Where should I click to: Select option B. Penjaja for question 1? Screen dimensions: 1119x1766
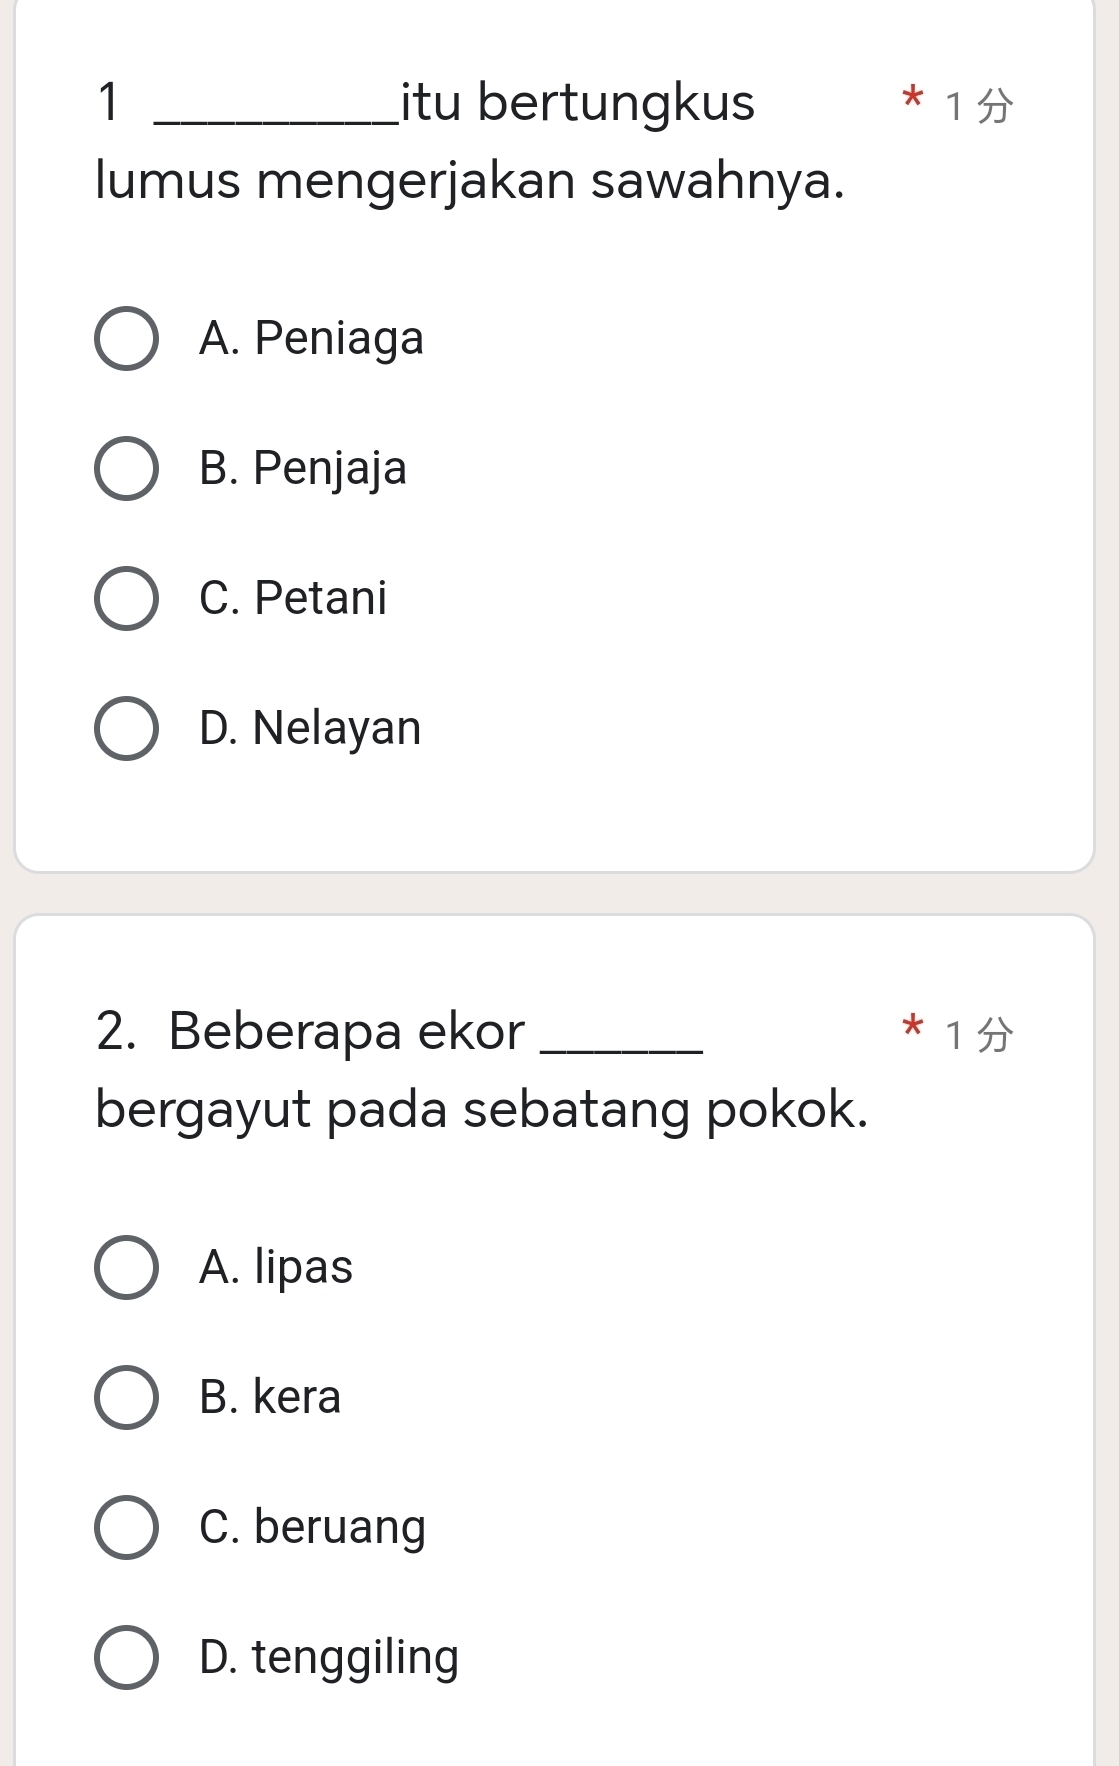[x=127, y=468]
